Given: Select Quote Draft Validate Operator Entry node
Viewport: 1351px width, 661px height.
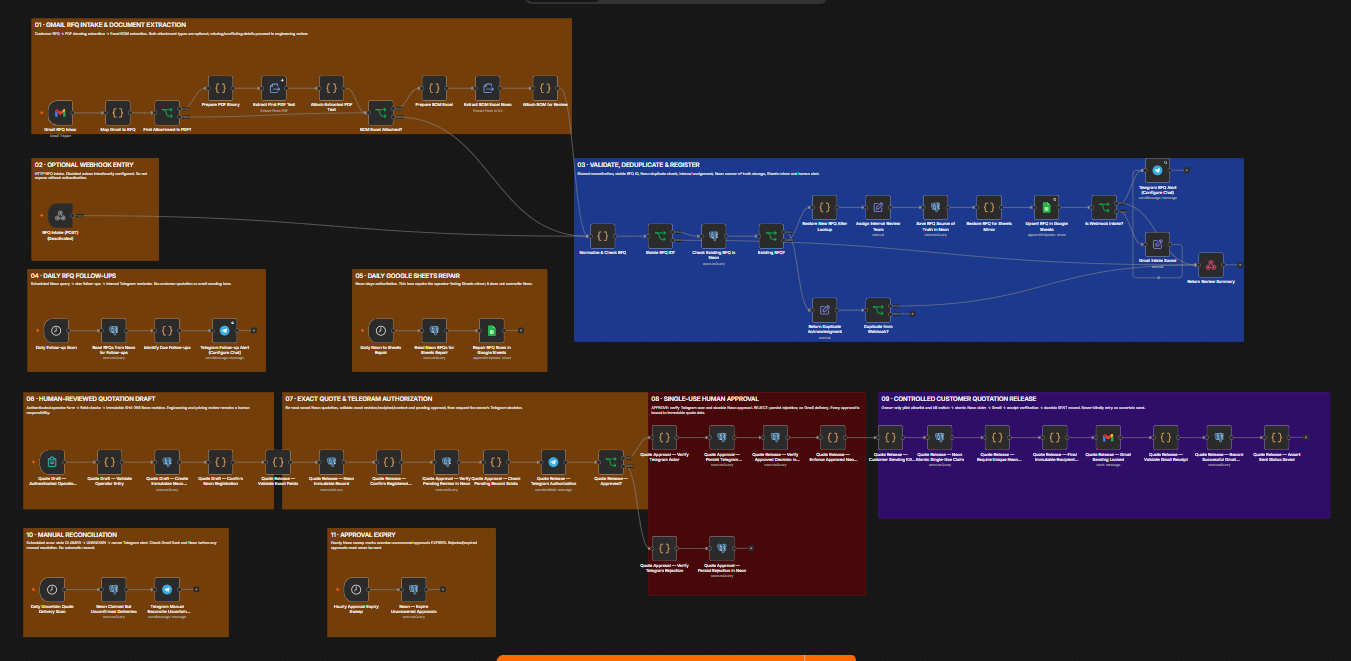Looking at the screenshot, I should tap(108, 461).
